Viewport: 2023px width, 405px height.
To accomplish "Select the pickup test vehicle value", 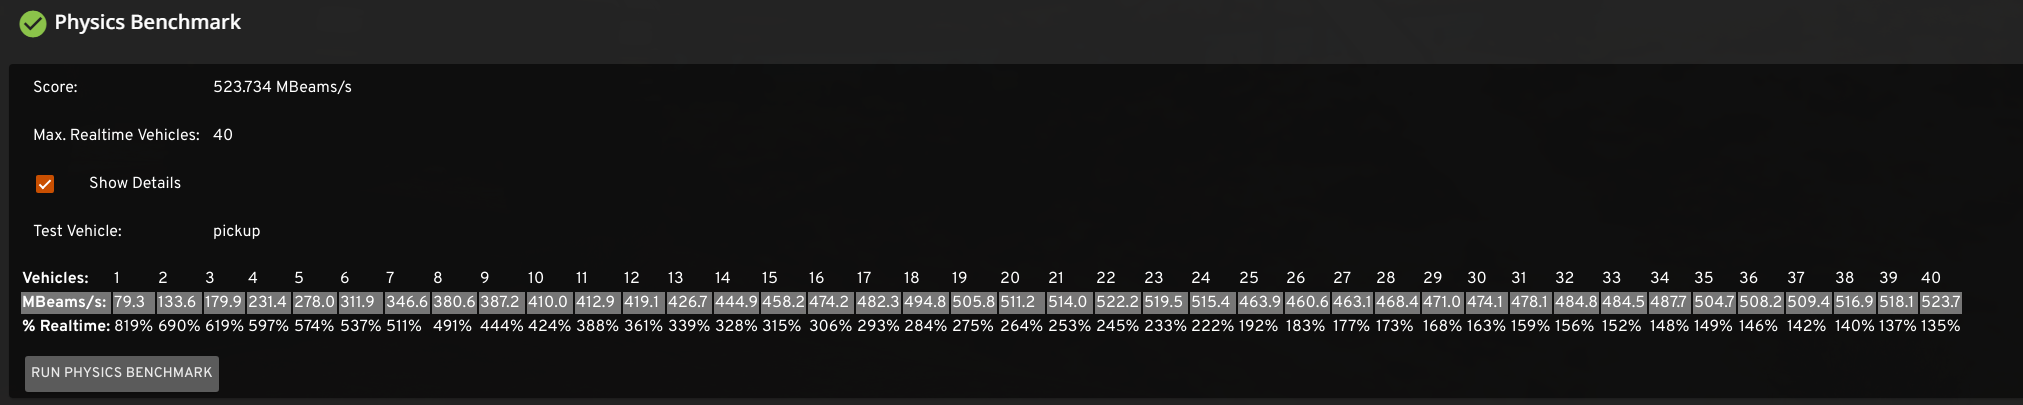I will coord(236,231).
